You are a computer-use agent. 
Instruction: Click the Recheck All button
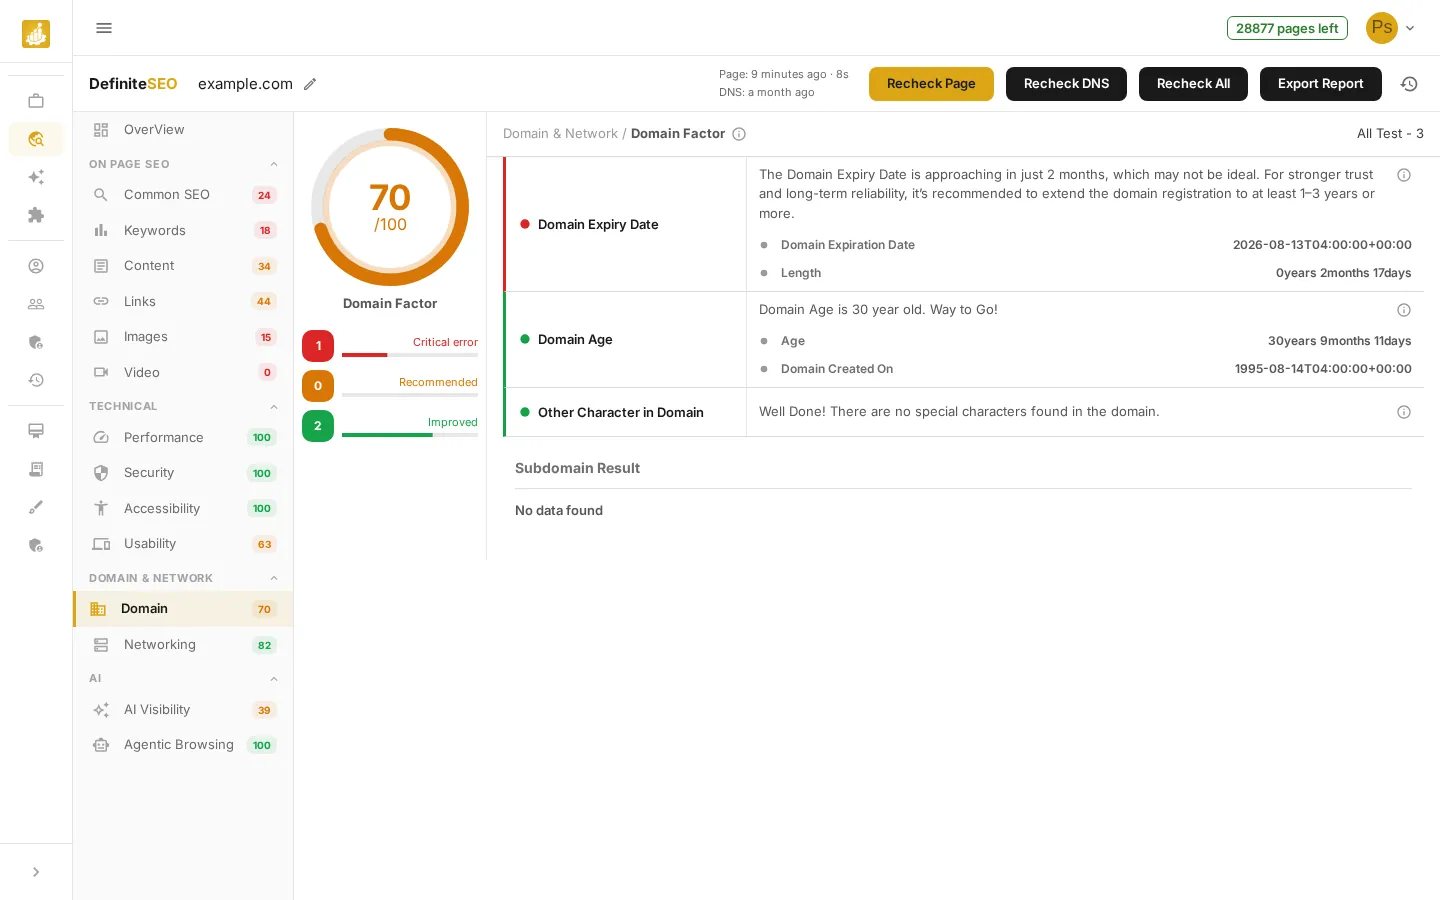coord(1193,84)
